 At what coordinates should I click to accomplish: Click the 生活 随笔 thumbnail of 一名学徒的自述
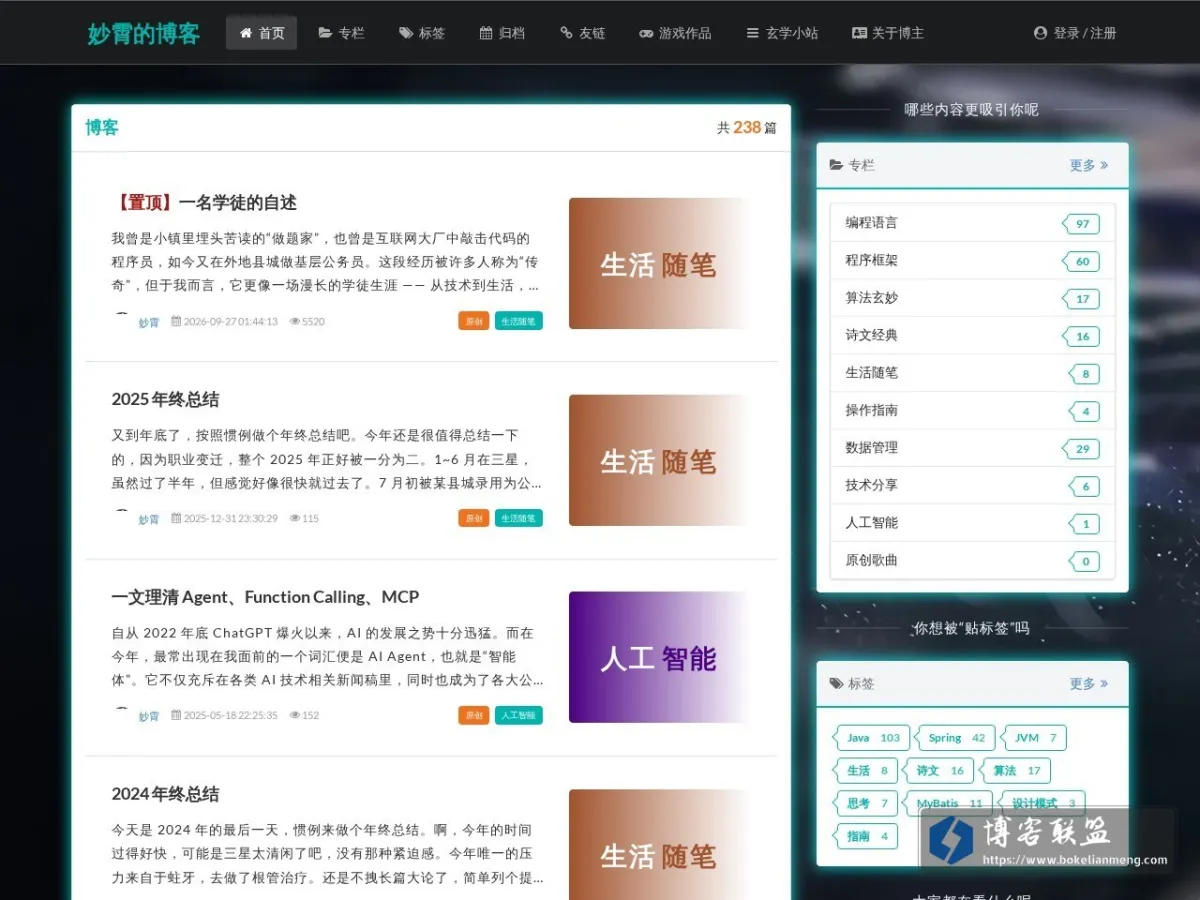(x=658, y=263)
